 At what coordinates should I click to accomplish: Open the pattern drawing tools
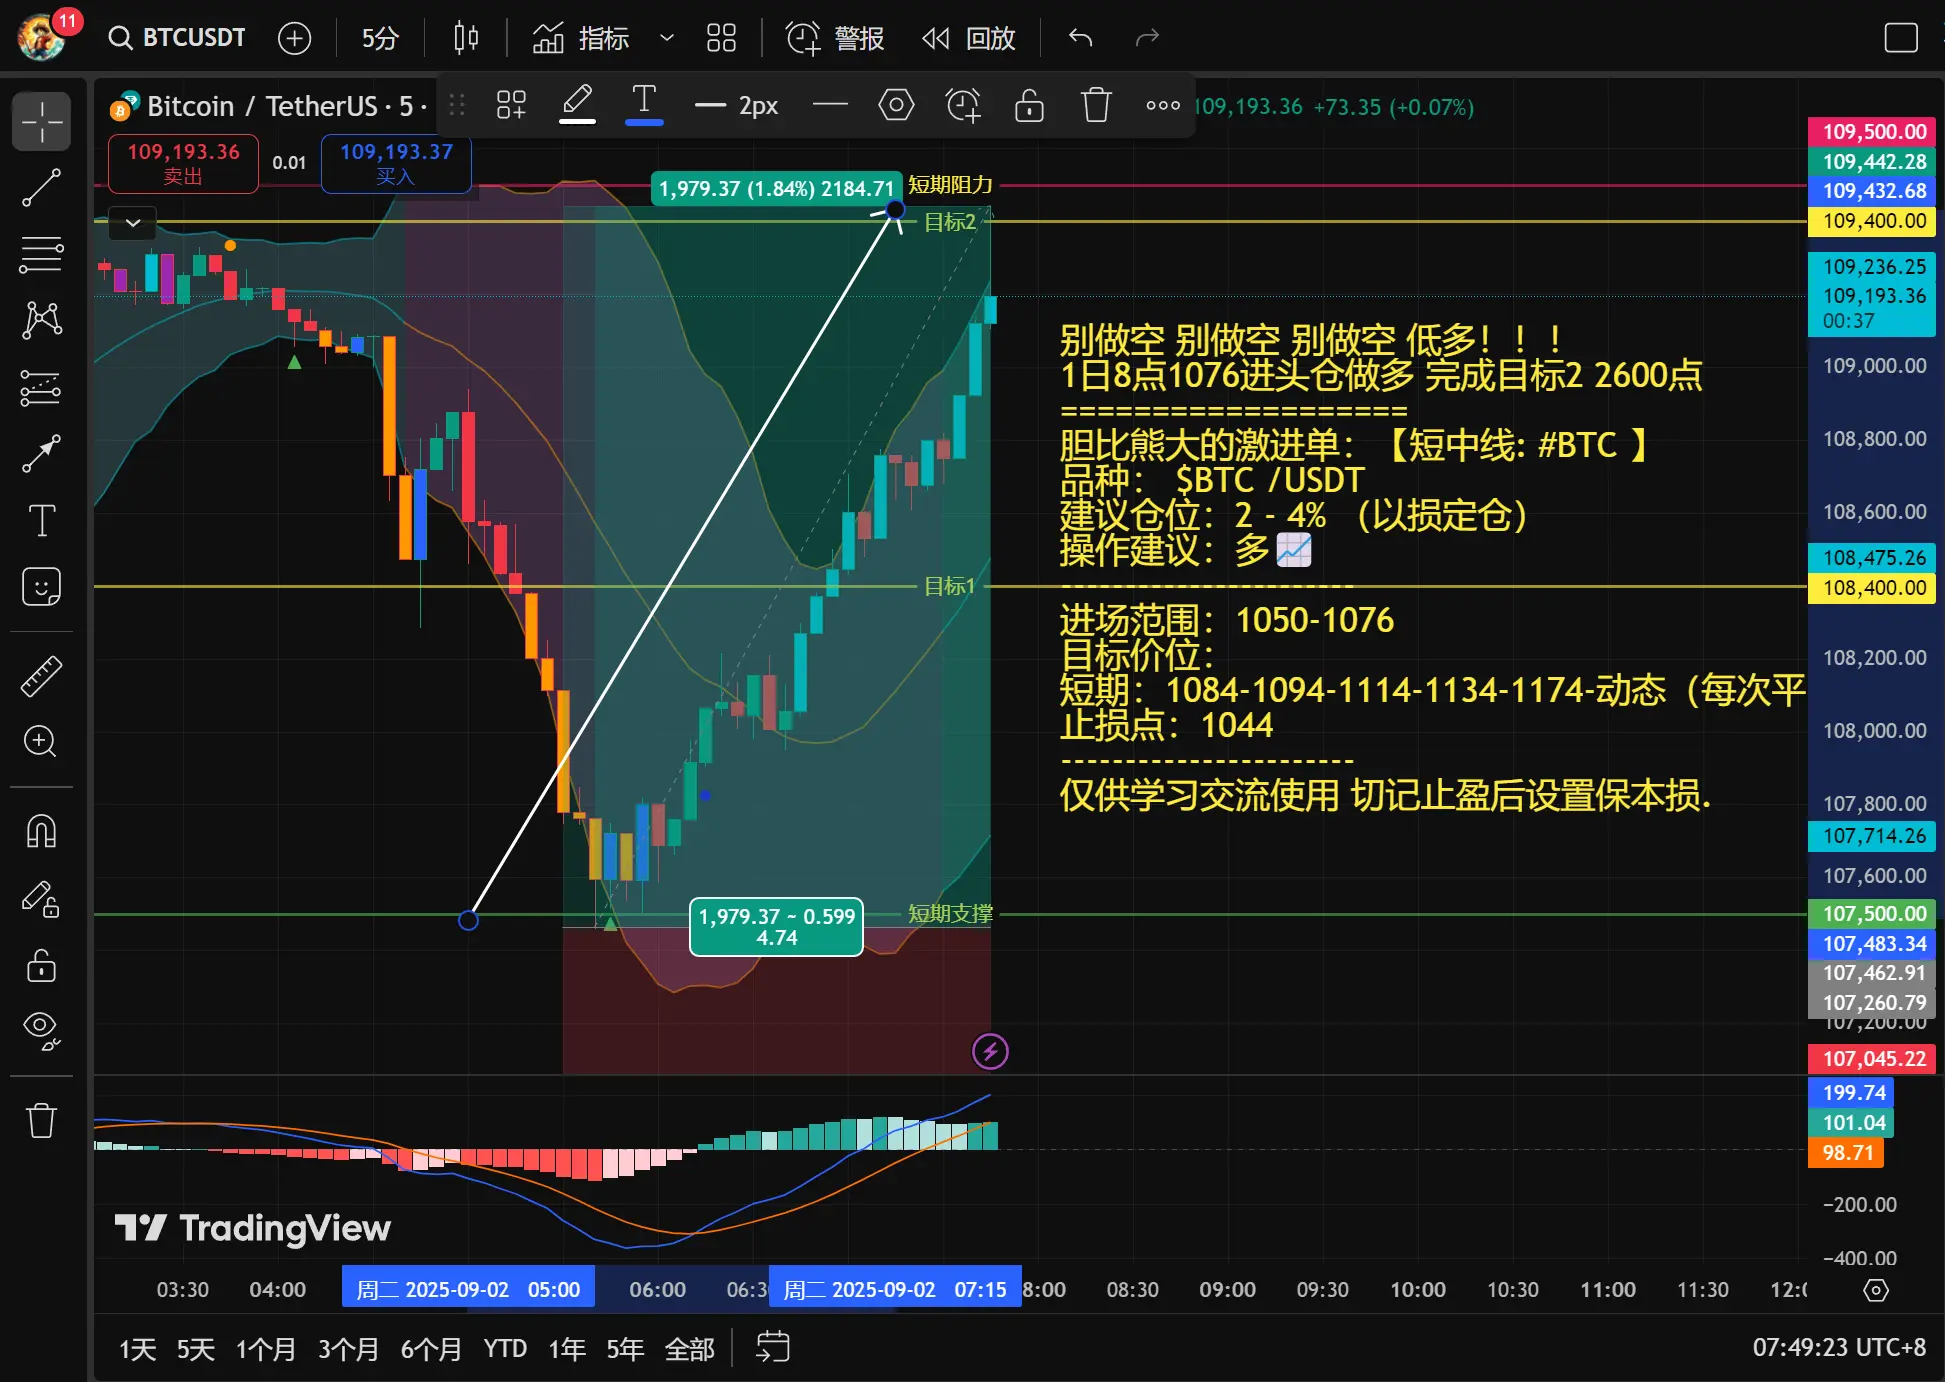41,320
